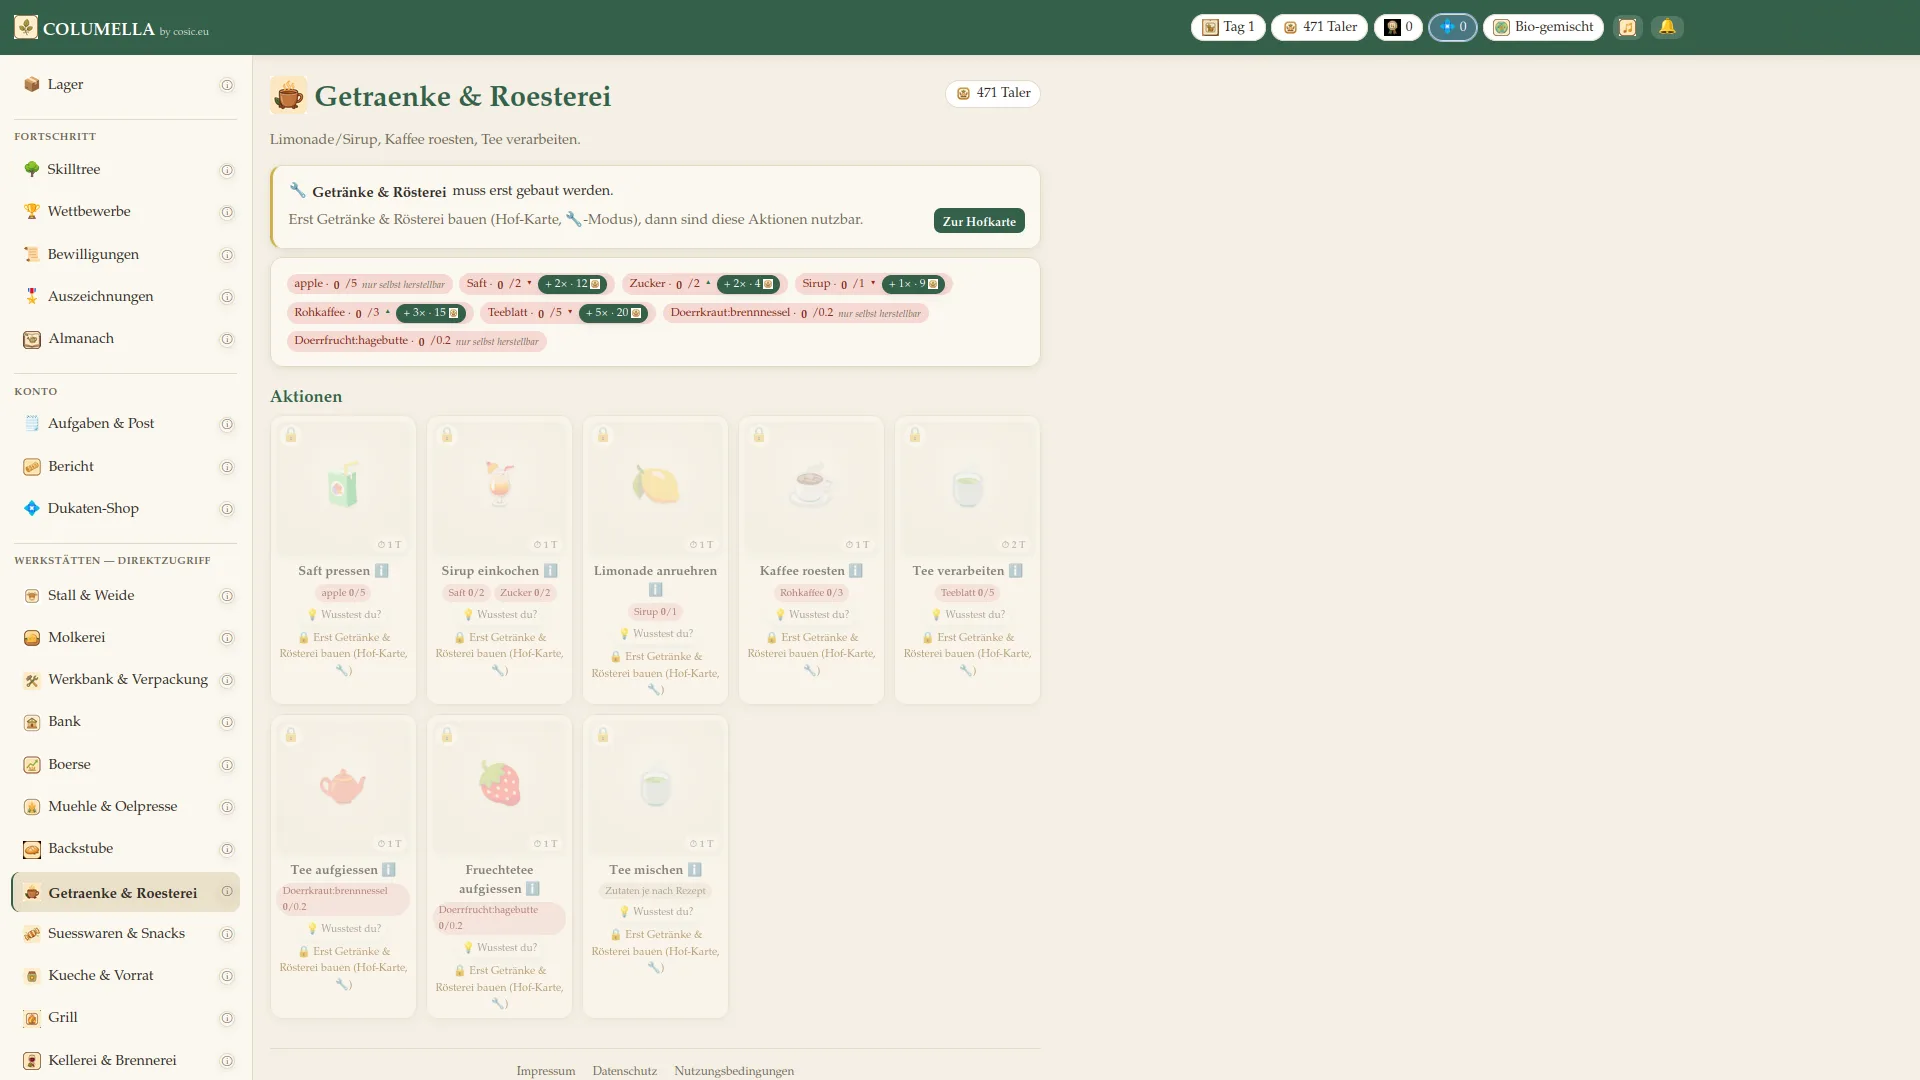Viewport: 1920px width, 1080px height.
Task: Click info icon next to Sirup einkochen
Action: (x=550, y=571)
